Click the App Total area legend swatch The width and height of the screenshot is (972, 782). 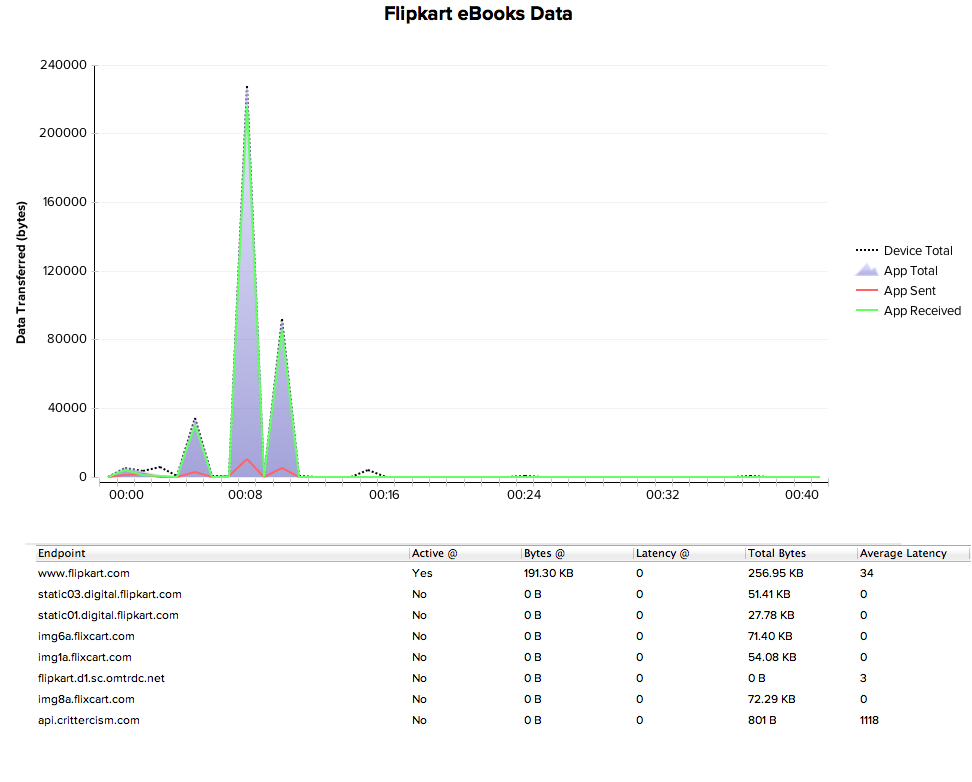click(x=867, y=270)
